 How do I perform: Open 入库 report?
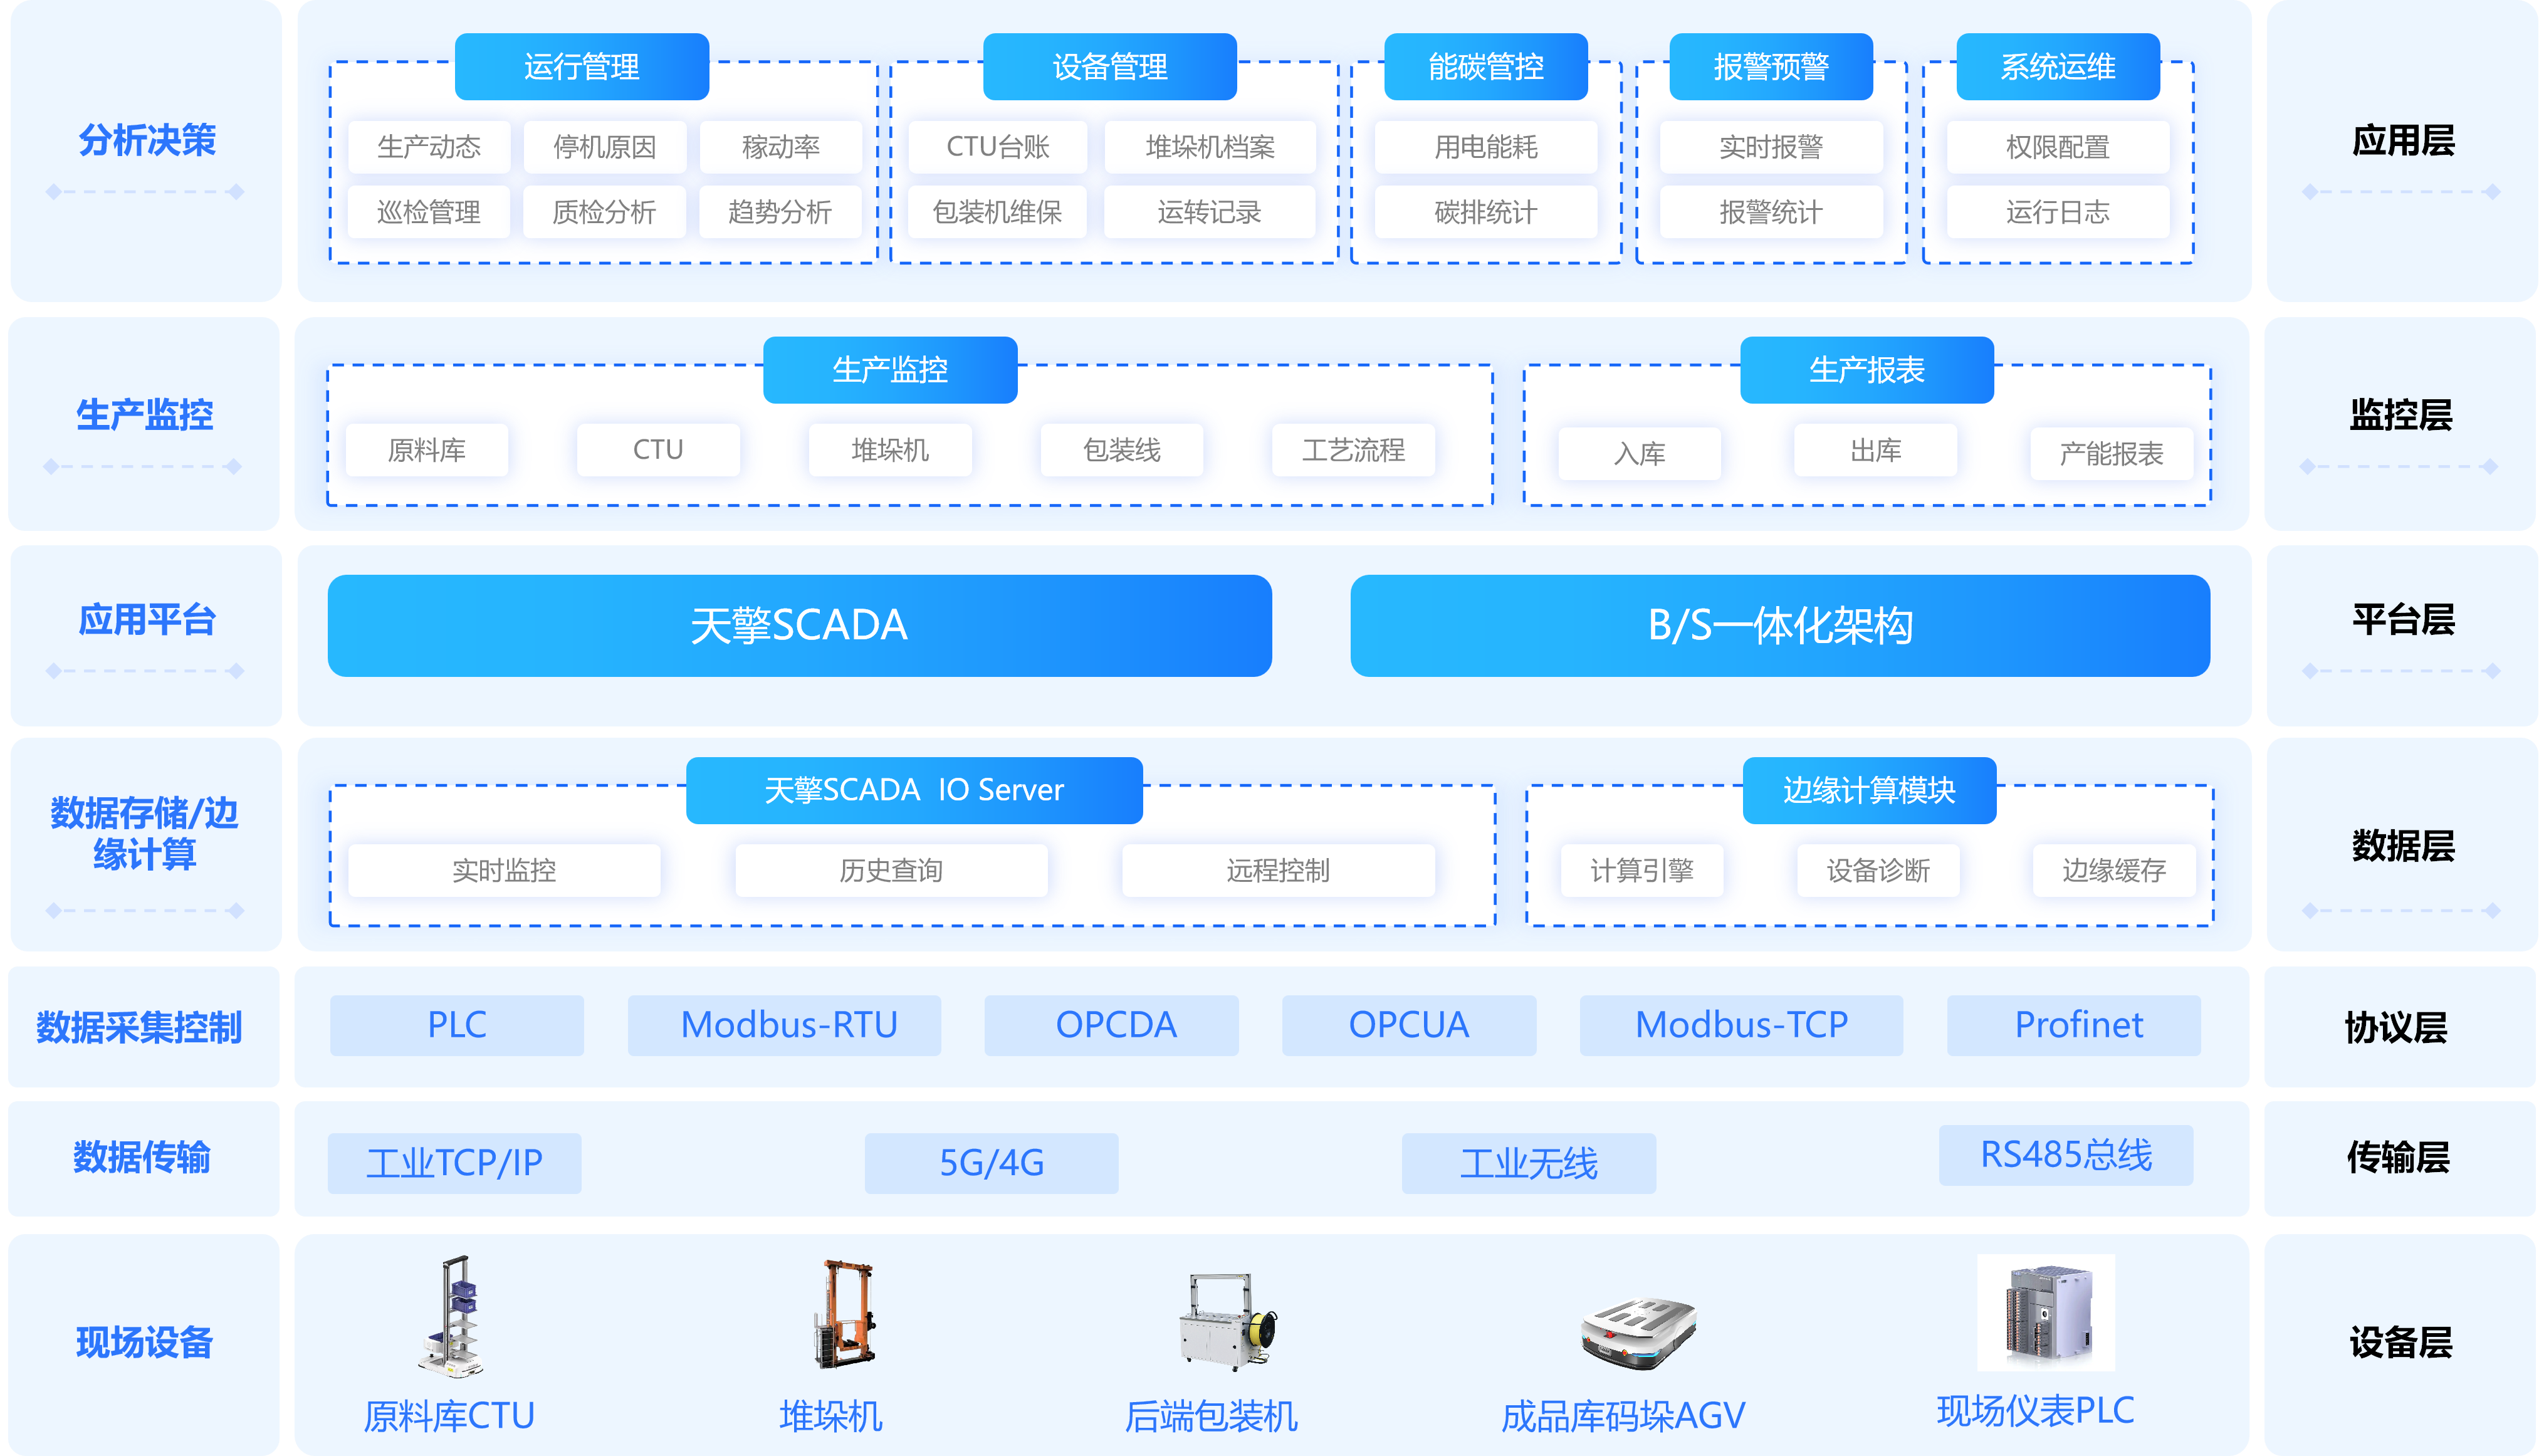pyautogui.click(x=1640, y=454)
